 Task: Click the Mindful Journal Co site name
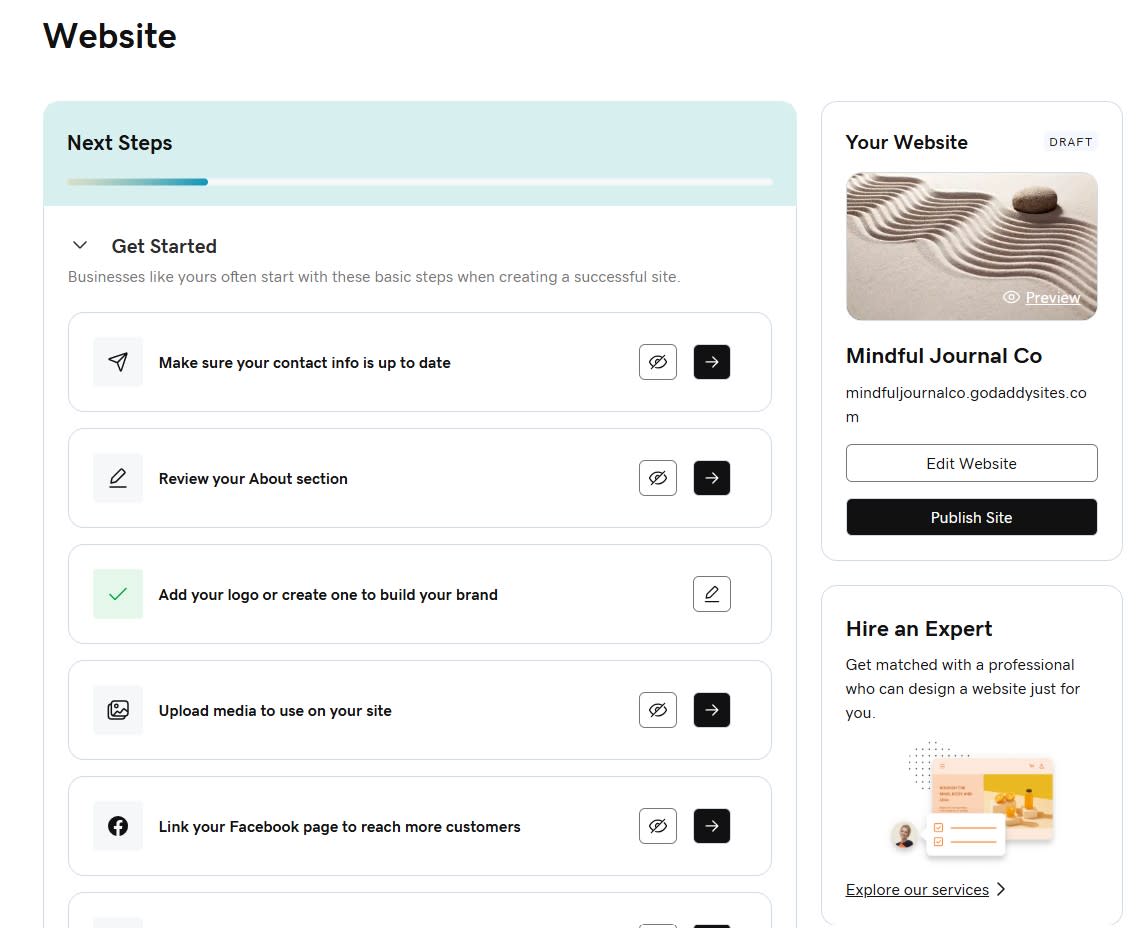[x=943, y=355]
